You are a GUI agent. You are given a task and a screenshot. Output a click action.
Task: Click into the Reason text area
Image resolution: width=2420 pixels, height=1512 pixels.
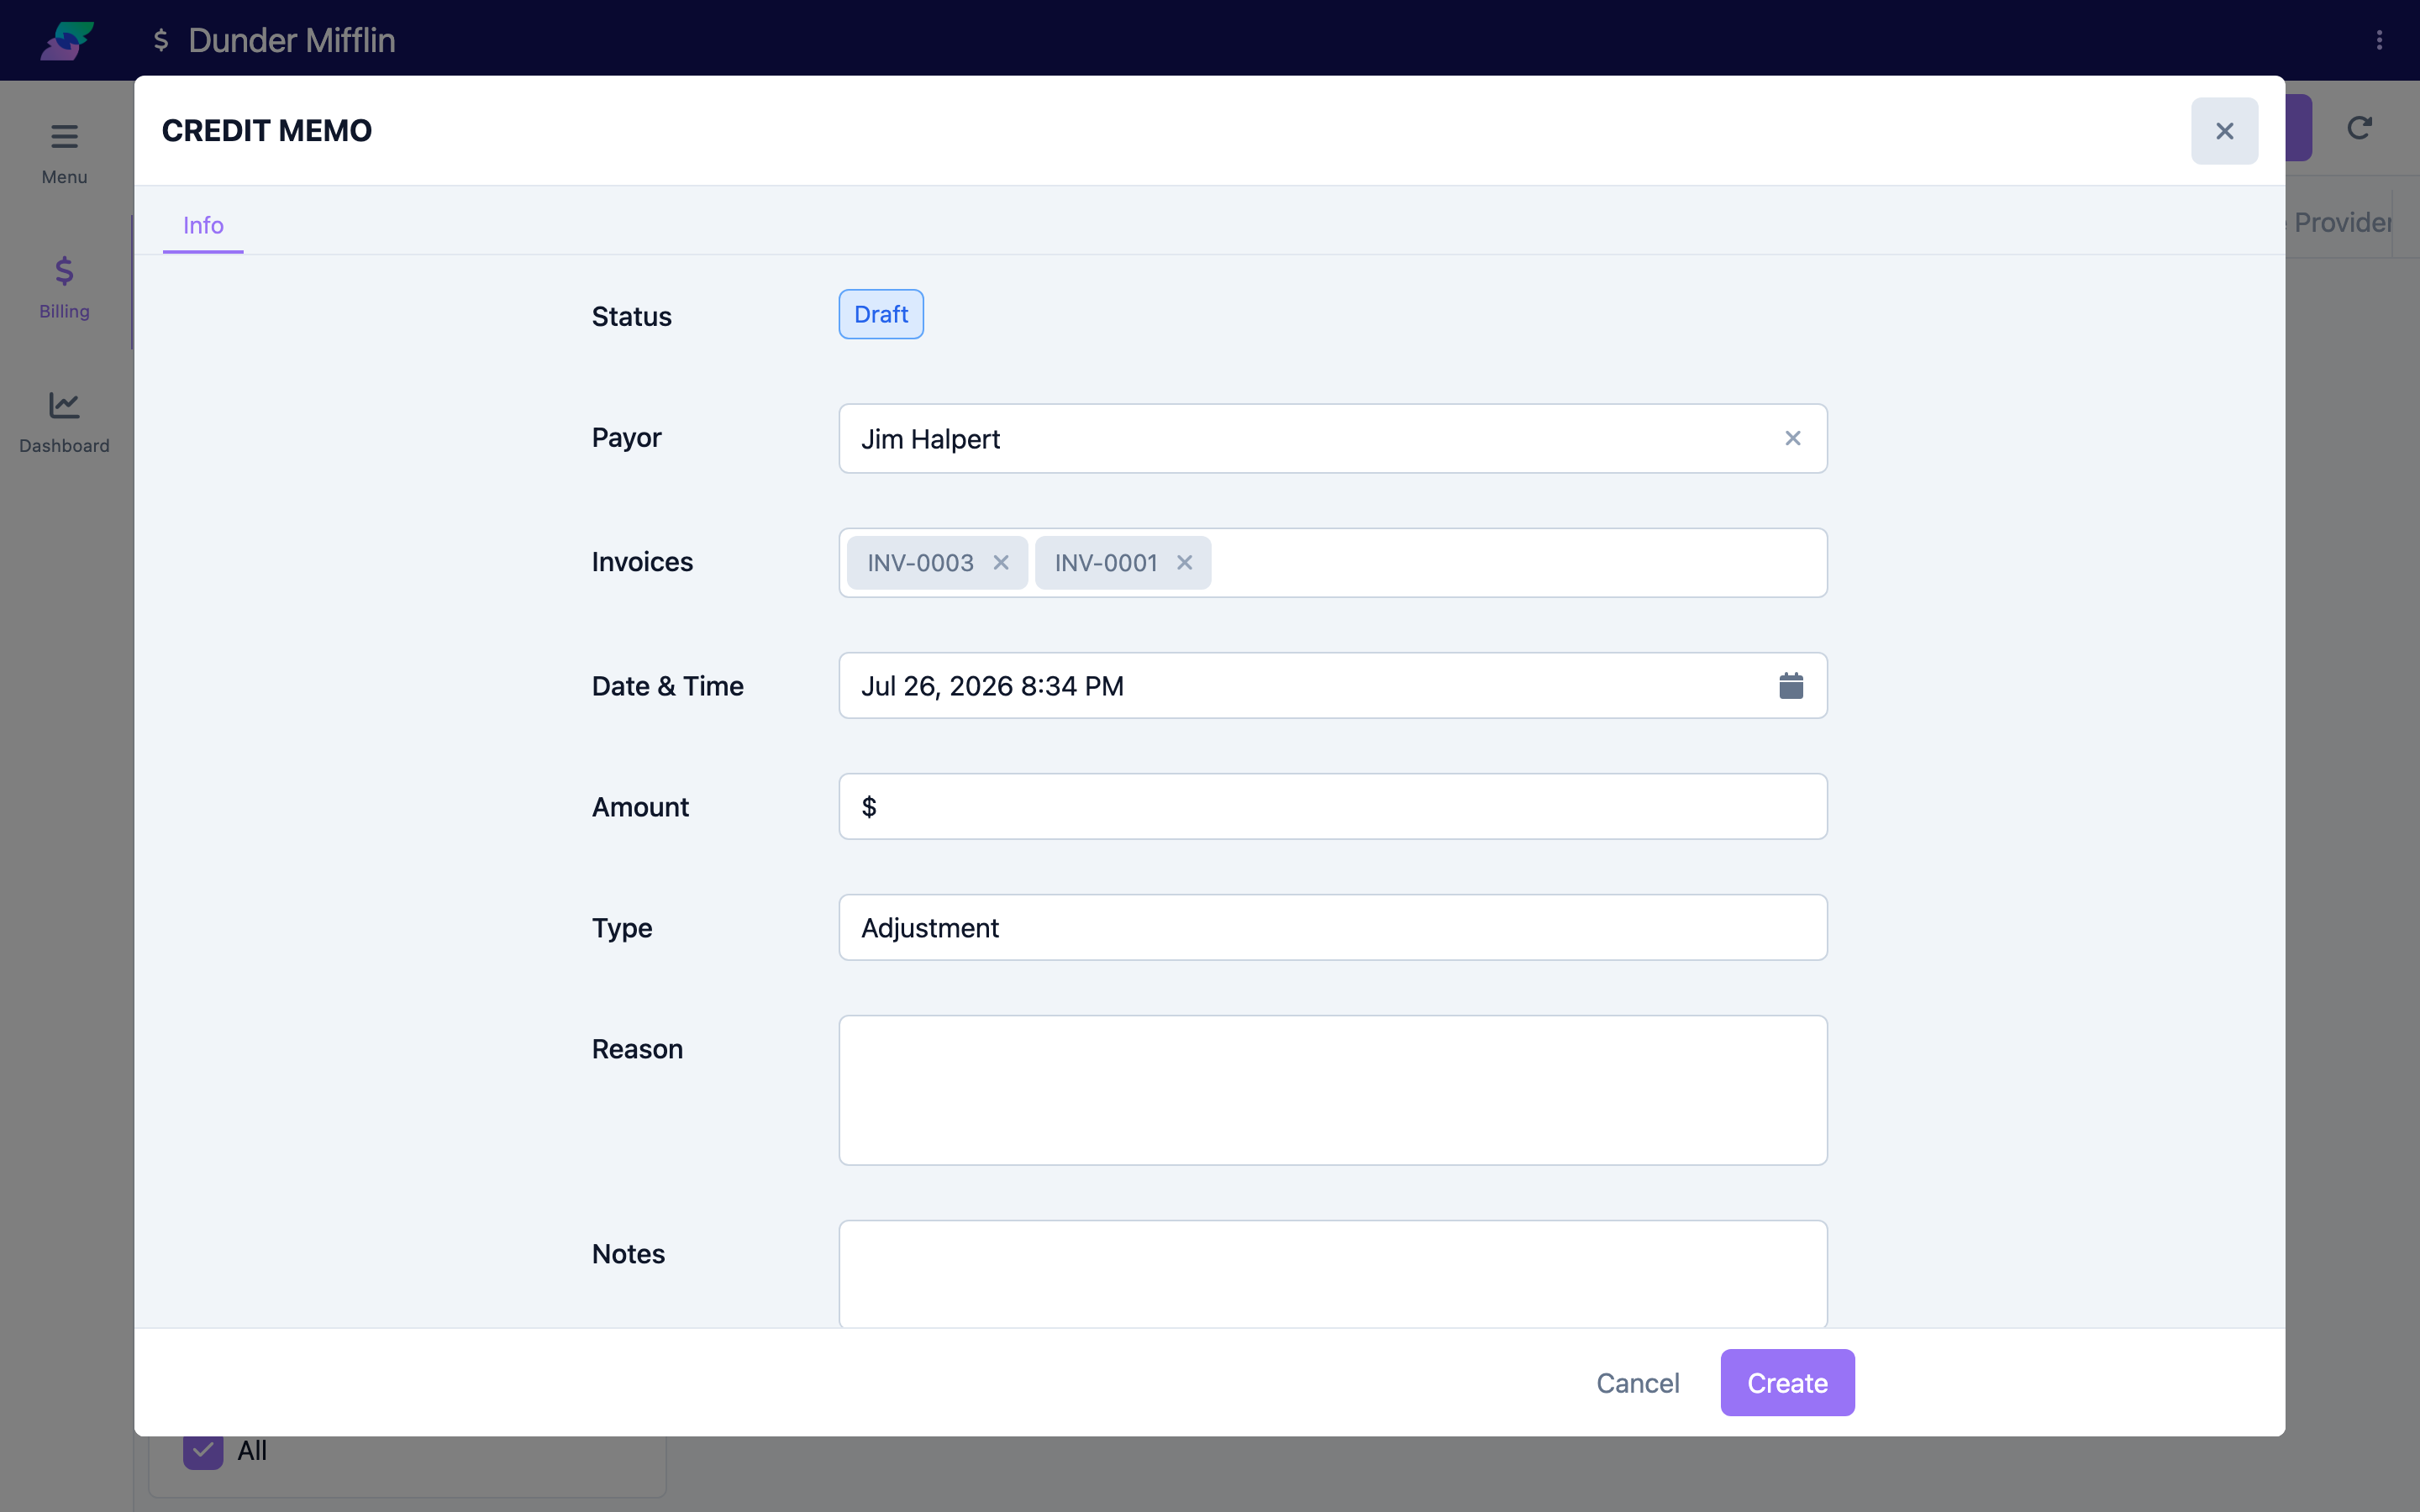[1333, 1090]
